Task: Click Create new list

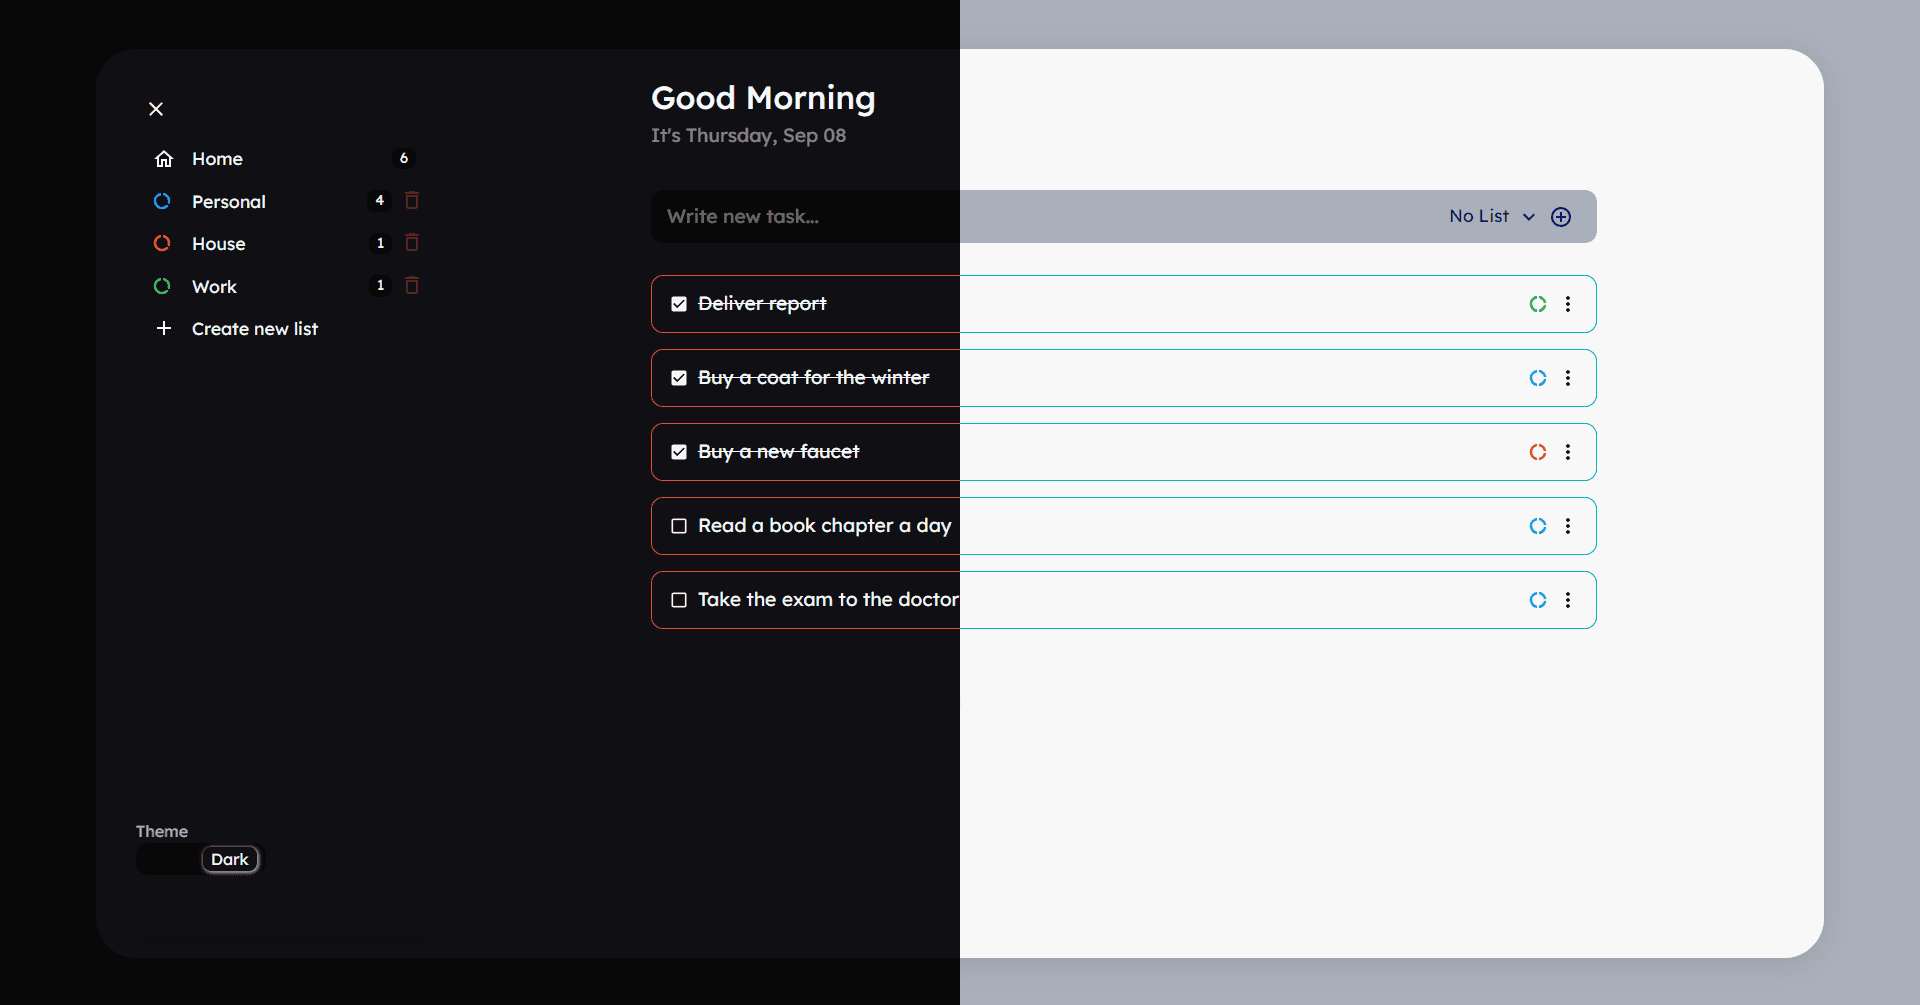Action: click(x=254, y=329)
